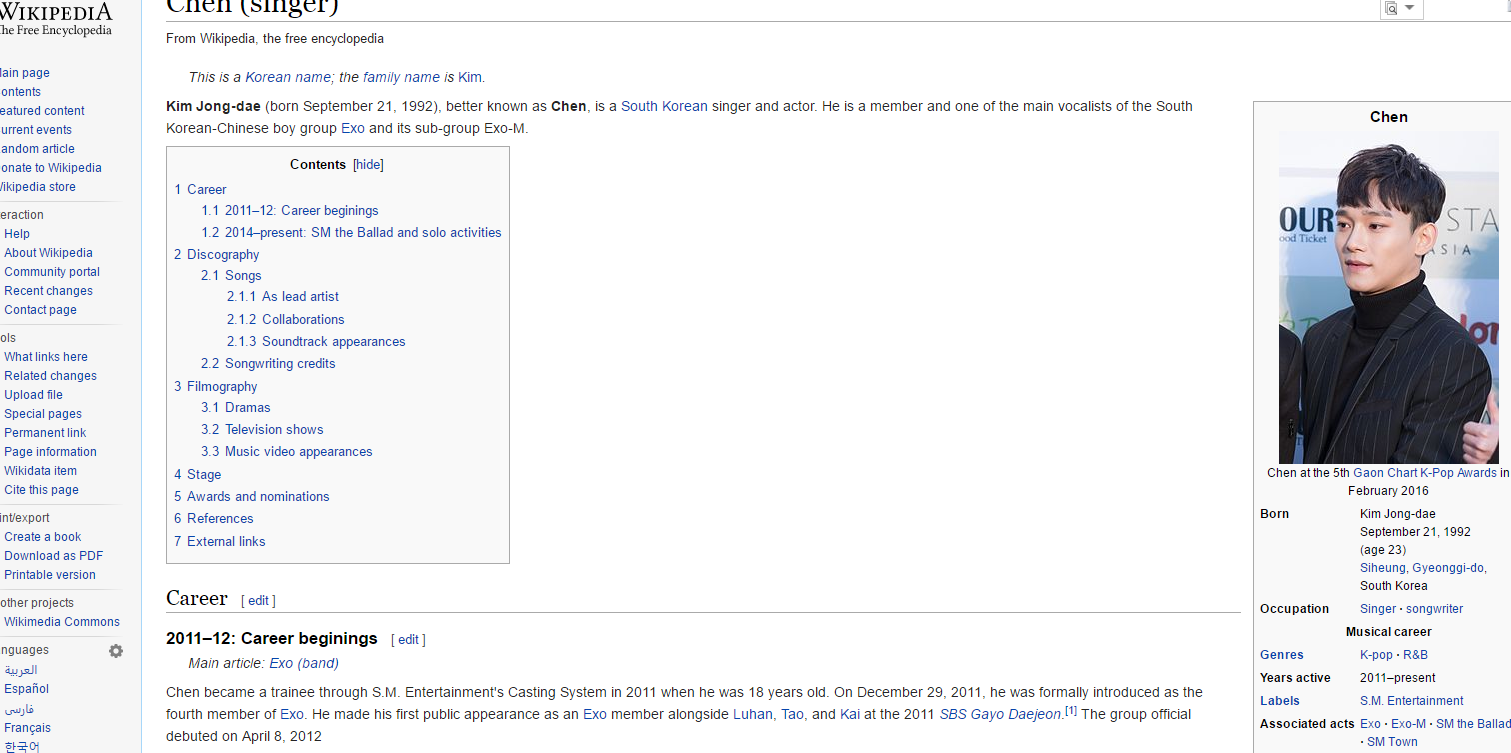
Task: Switch to the Español language version
Action: point(25,688)
